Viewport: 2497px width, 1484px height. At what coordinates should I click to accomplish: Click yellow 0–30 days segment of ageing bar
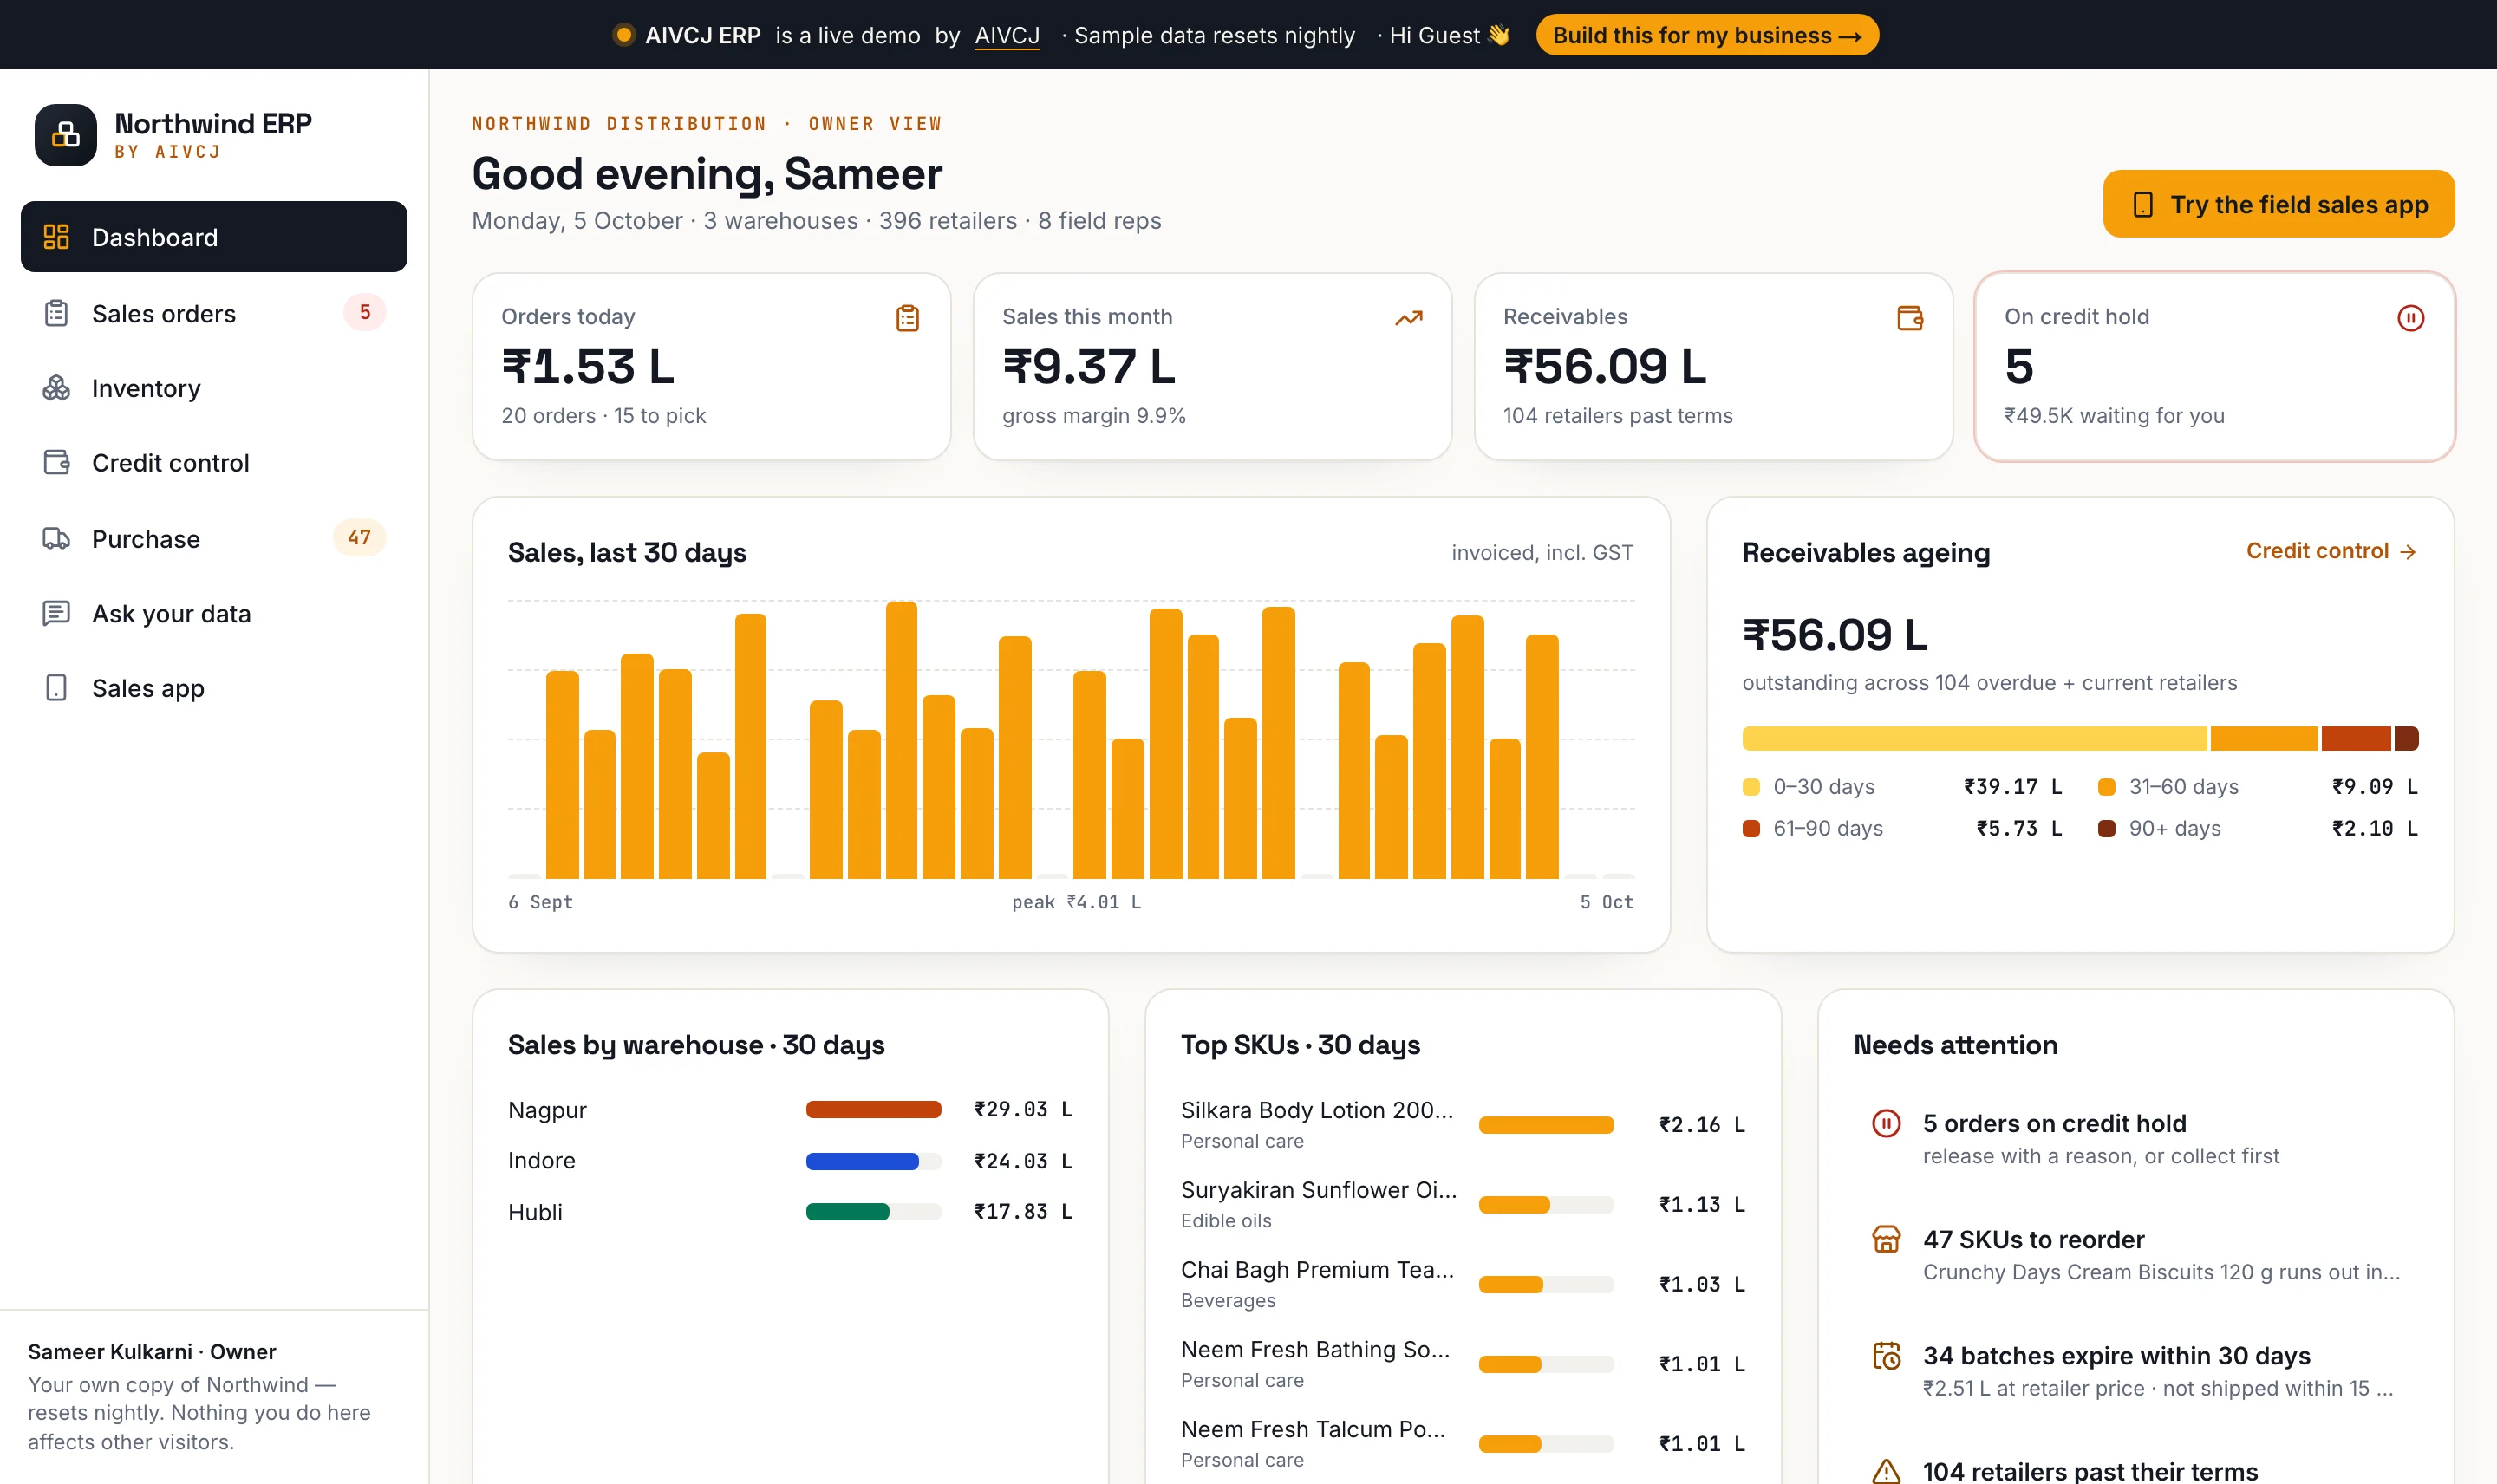1974,739
